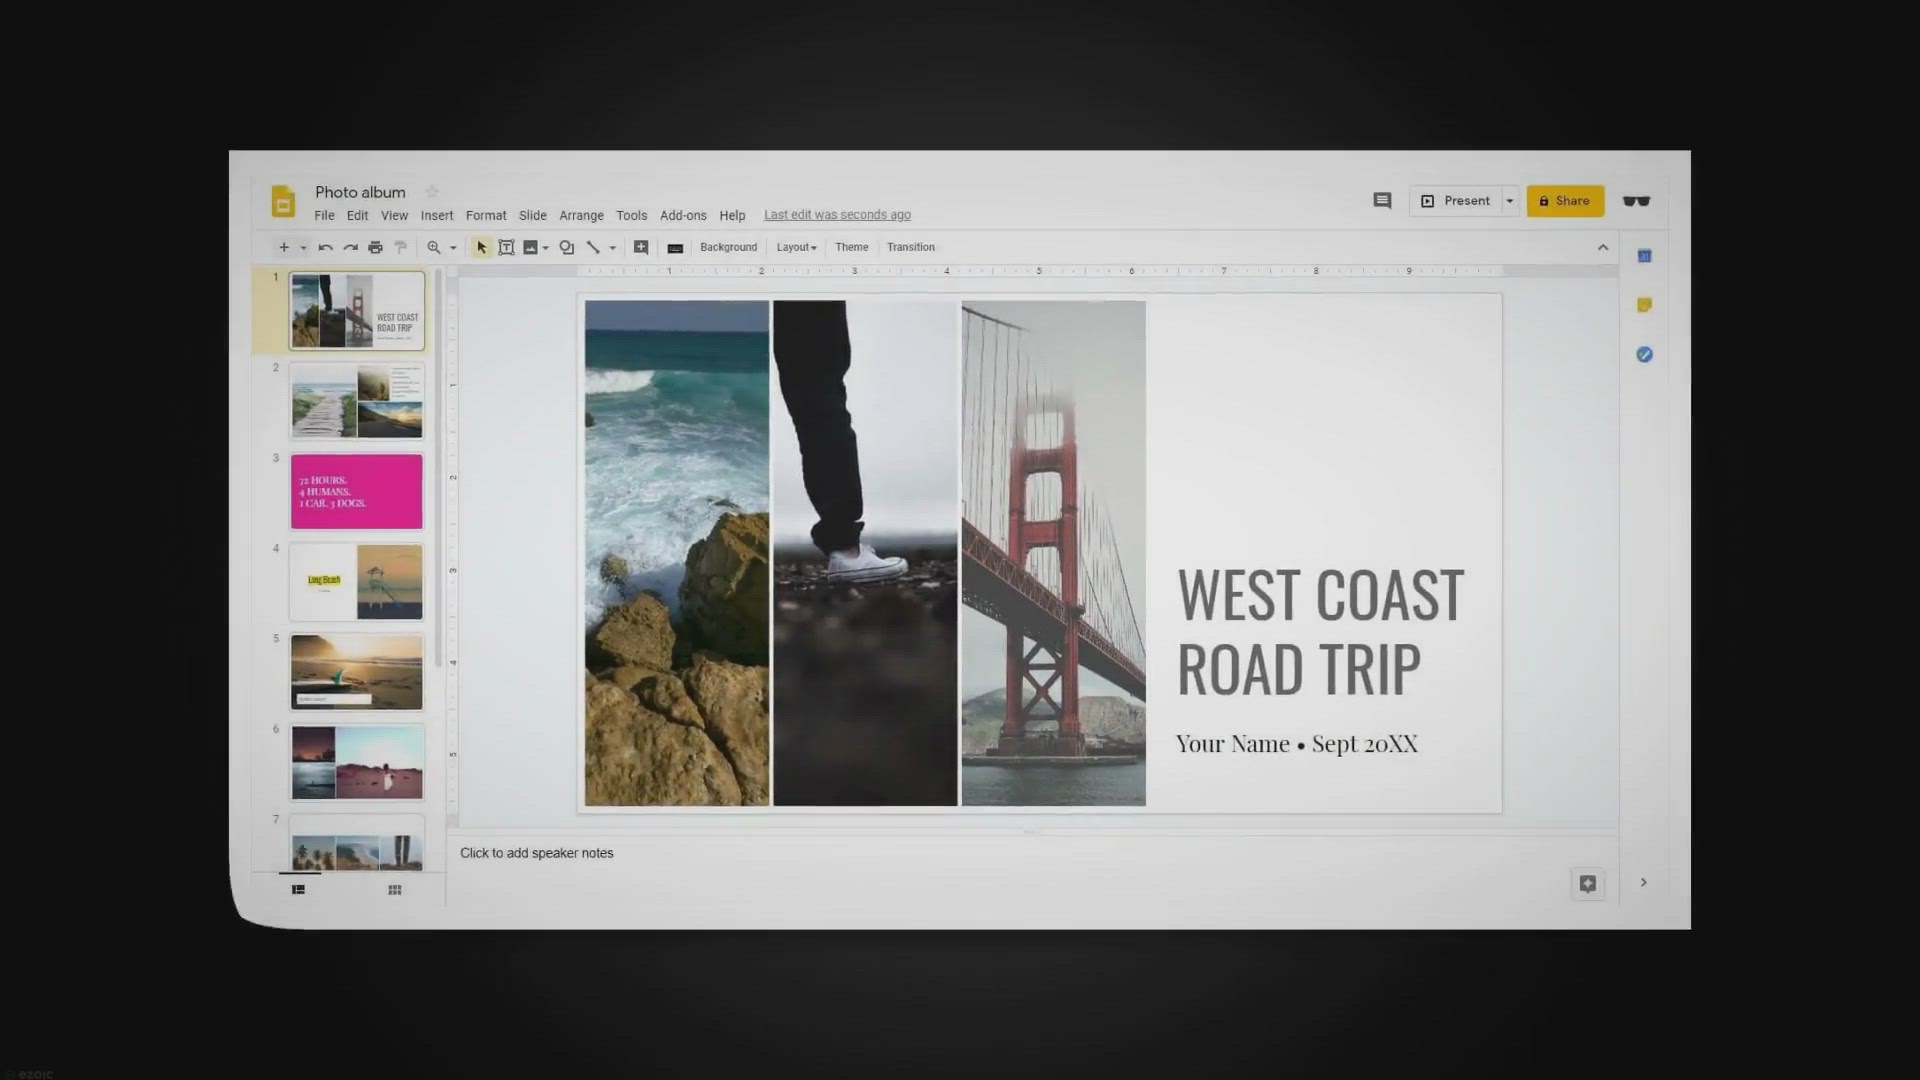This screenshot has width=1920, height=1080.
Task: Open the 'Last edit was seconds ago' link
Action: 837,215
